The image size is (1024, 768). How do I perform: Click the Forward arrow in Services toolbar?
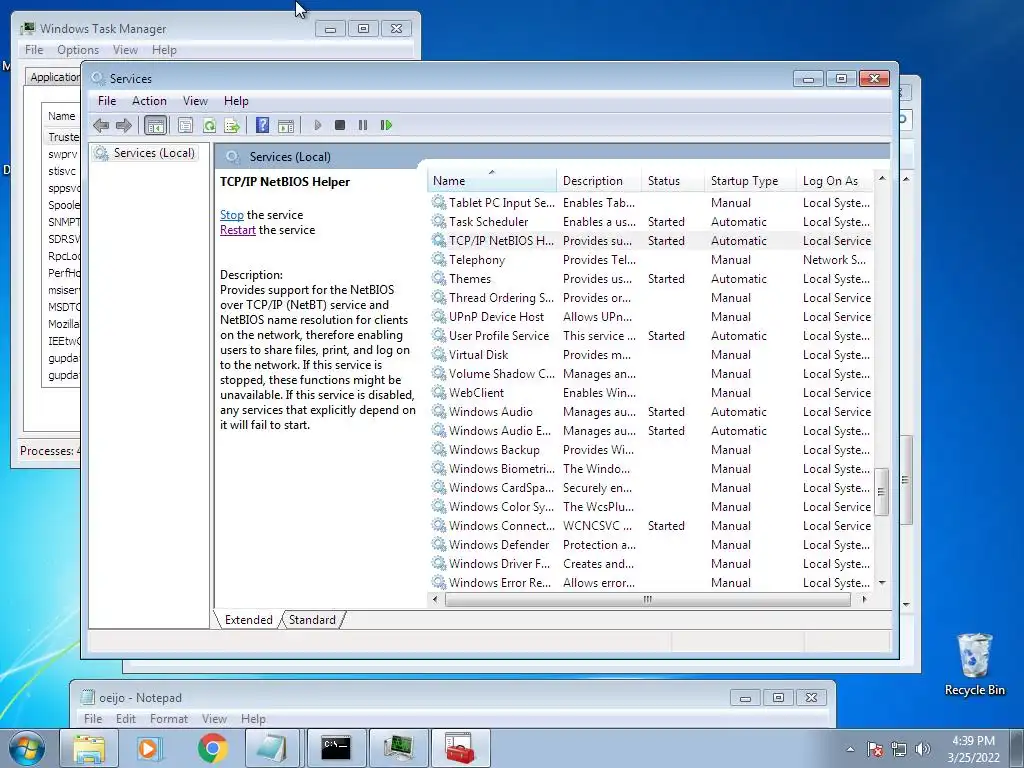[123, 125]
